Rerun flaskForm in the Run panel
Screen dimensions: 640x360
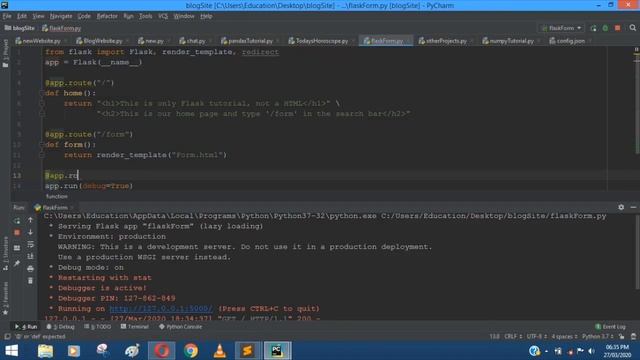pyautogui.click(x=17, y=220)
